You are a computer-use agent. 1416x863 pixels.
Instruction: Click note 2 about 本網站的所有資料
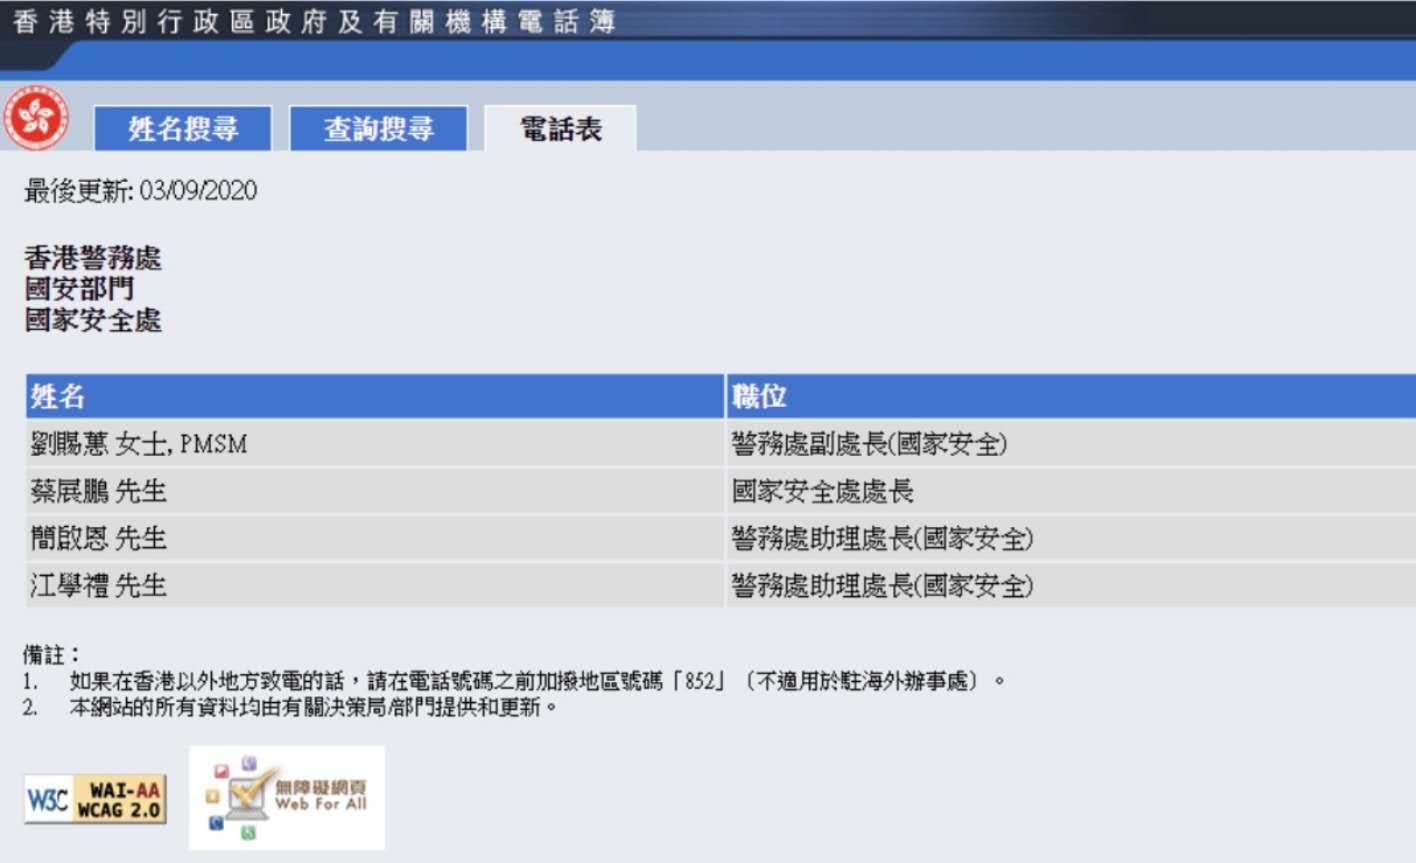tap(313, 707)
